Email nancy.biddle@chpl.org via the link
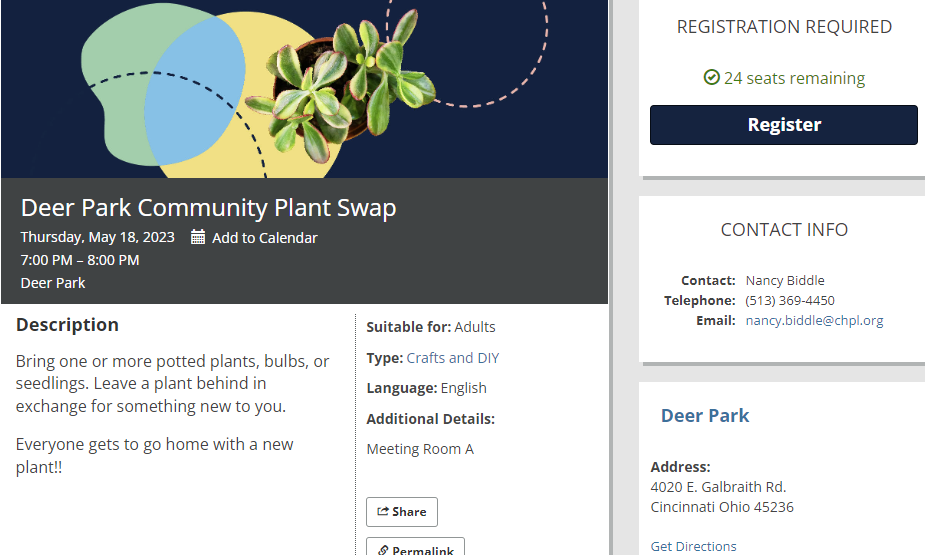Viewport: 925px width, 555px height. click(814, 321)
